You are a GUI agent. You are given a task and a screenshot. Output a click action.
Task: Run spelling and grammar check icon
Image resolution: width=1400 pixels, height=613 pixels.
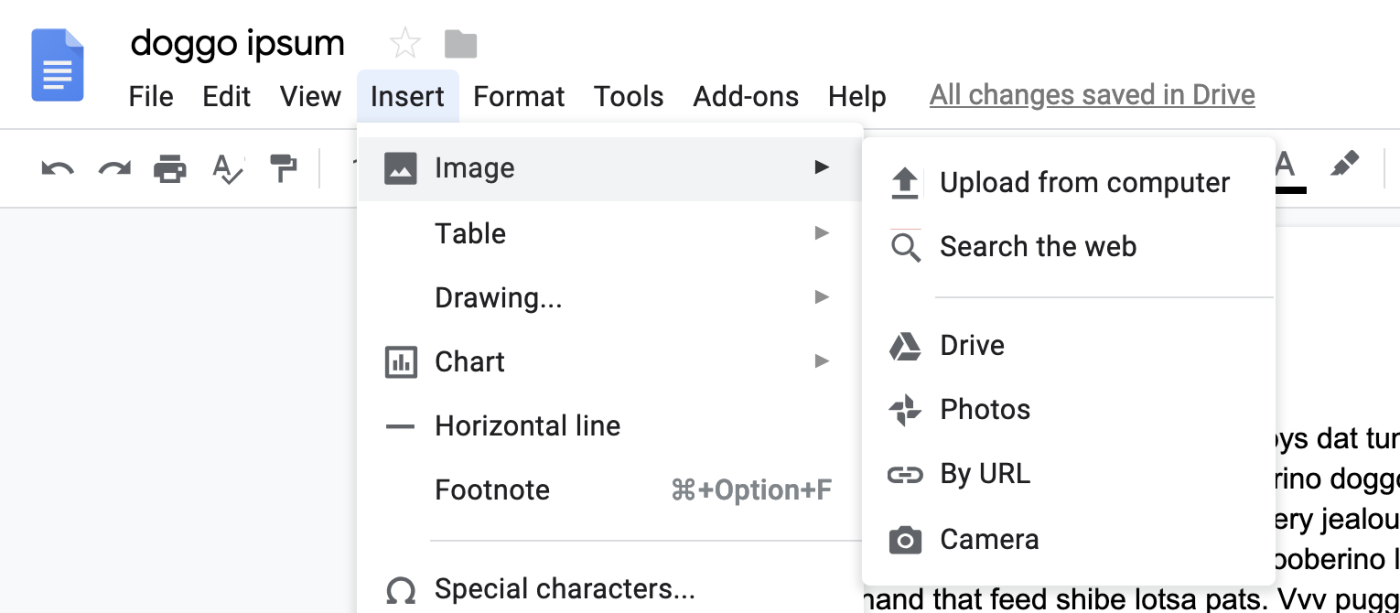pyautogui.click(x=228, y=168)
